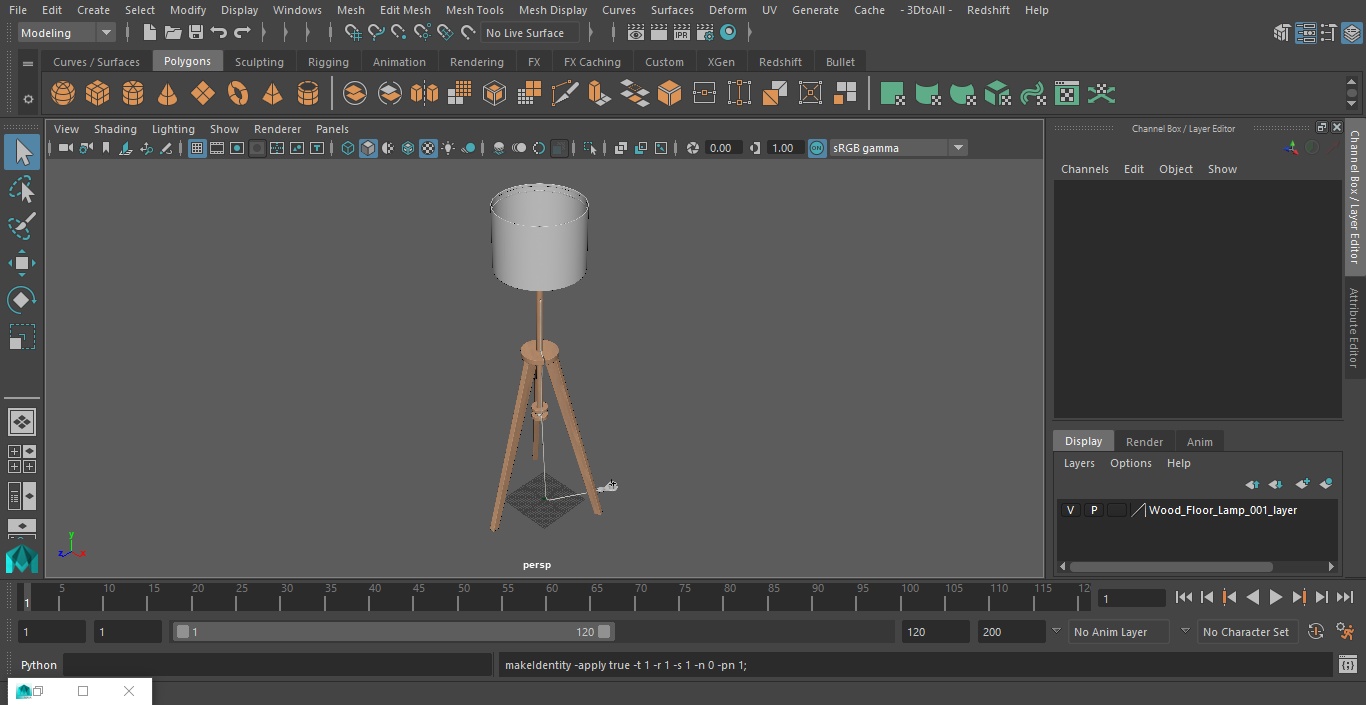This screenshot has height=705, width=1366.
Task: Click the current frame input field
Action: [x=1131, y=598]
